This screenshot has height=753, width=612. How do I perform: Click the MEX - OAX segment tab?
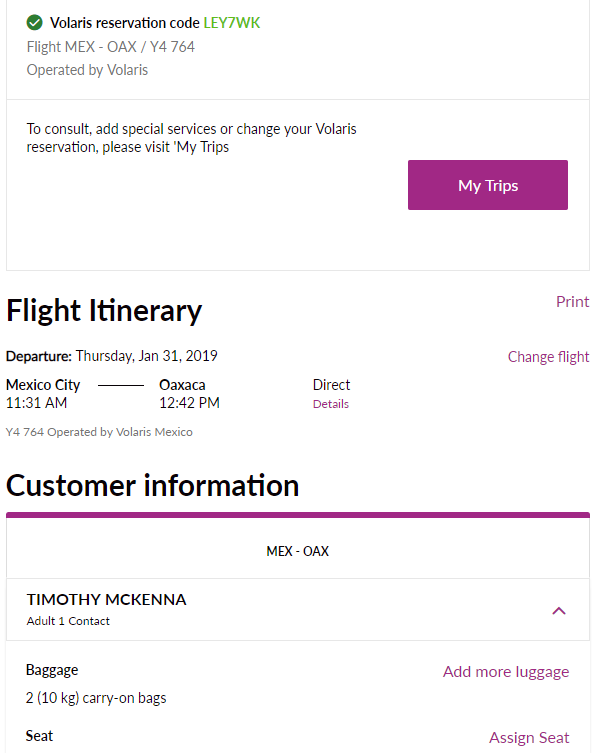[298, 551]
